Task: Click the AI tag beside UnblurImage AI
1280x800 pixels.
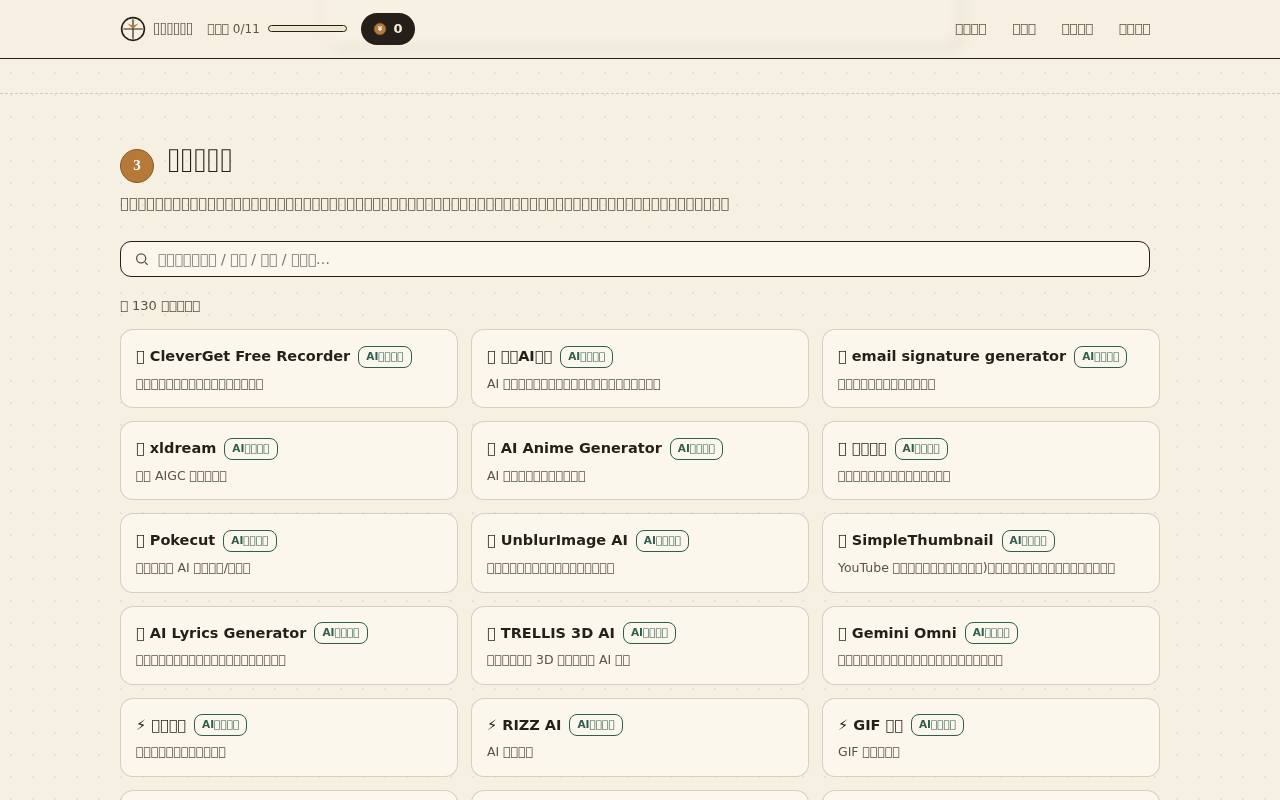Action: (662, 541)
